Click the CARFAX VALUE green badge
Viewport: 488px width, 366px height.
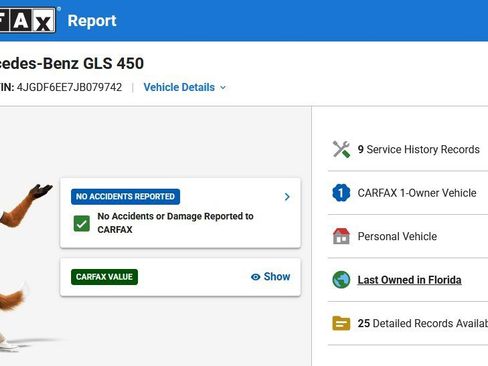tap(104, 277)
